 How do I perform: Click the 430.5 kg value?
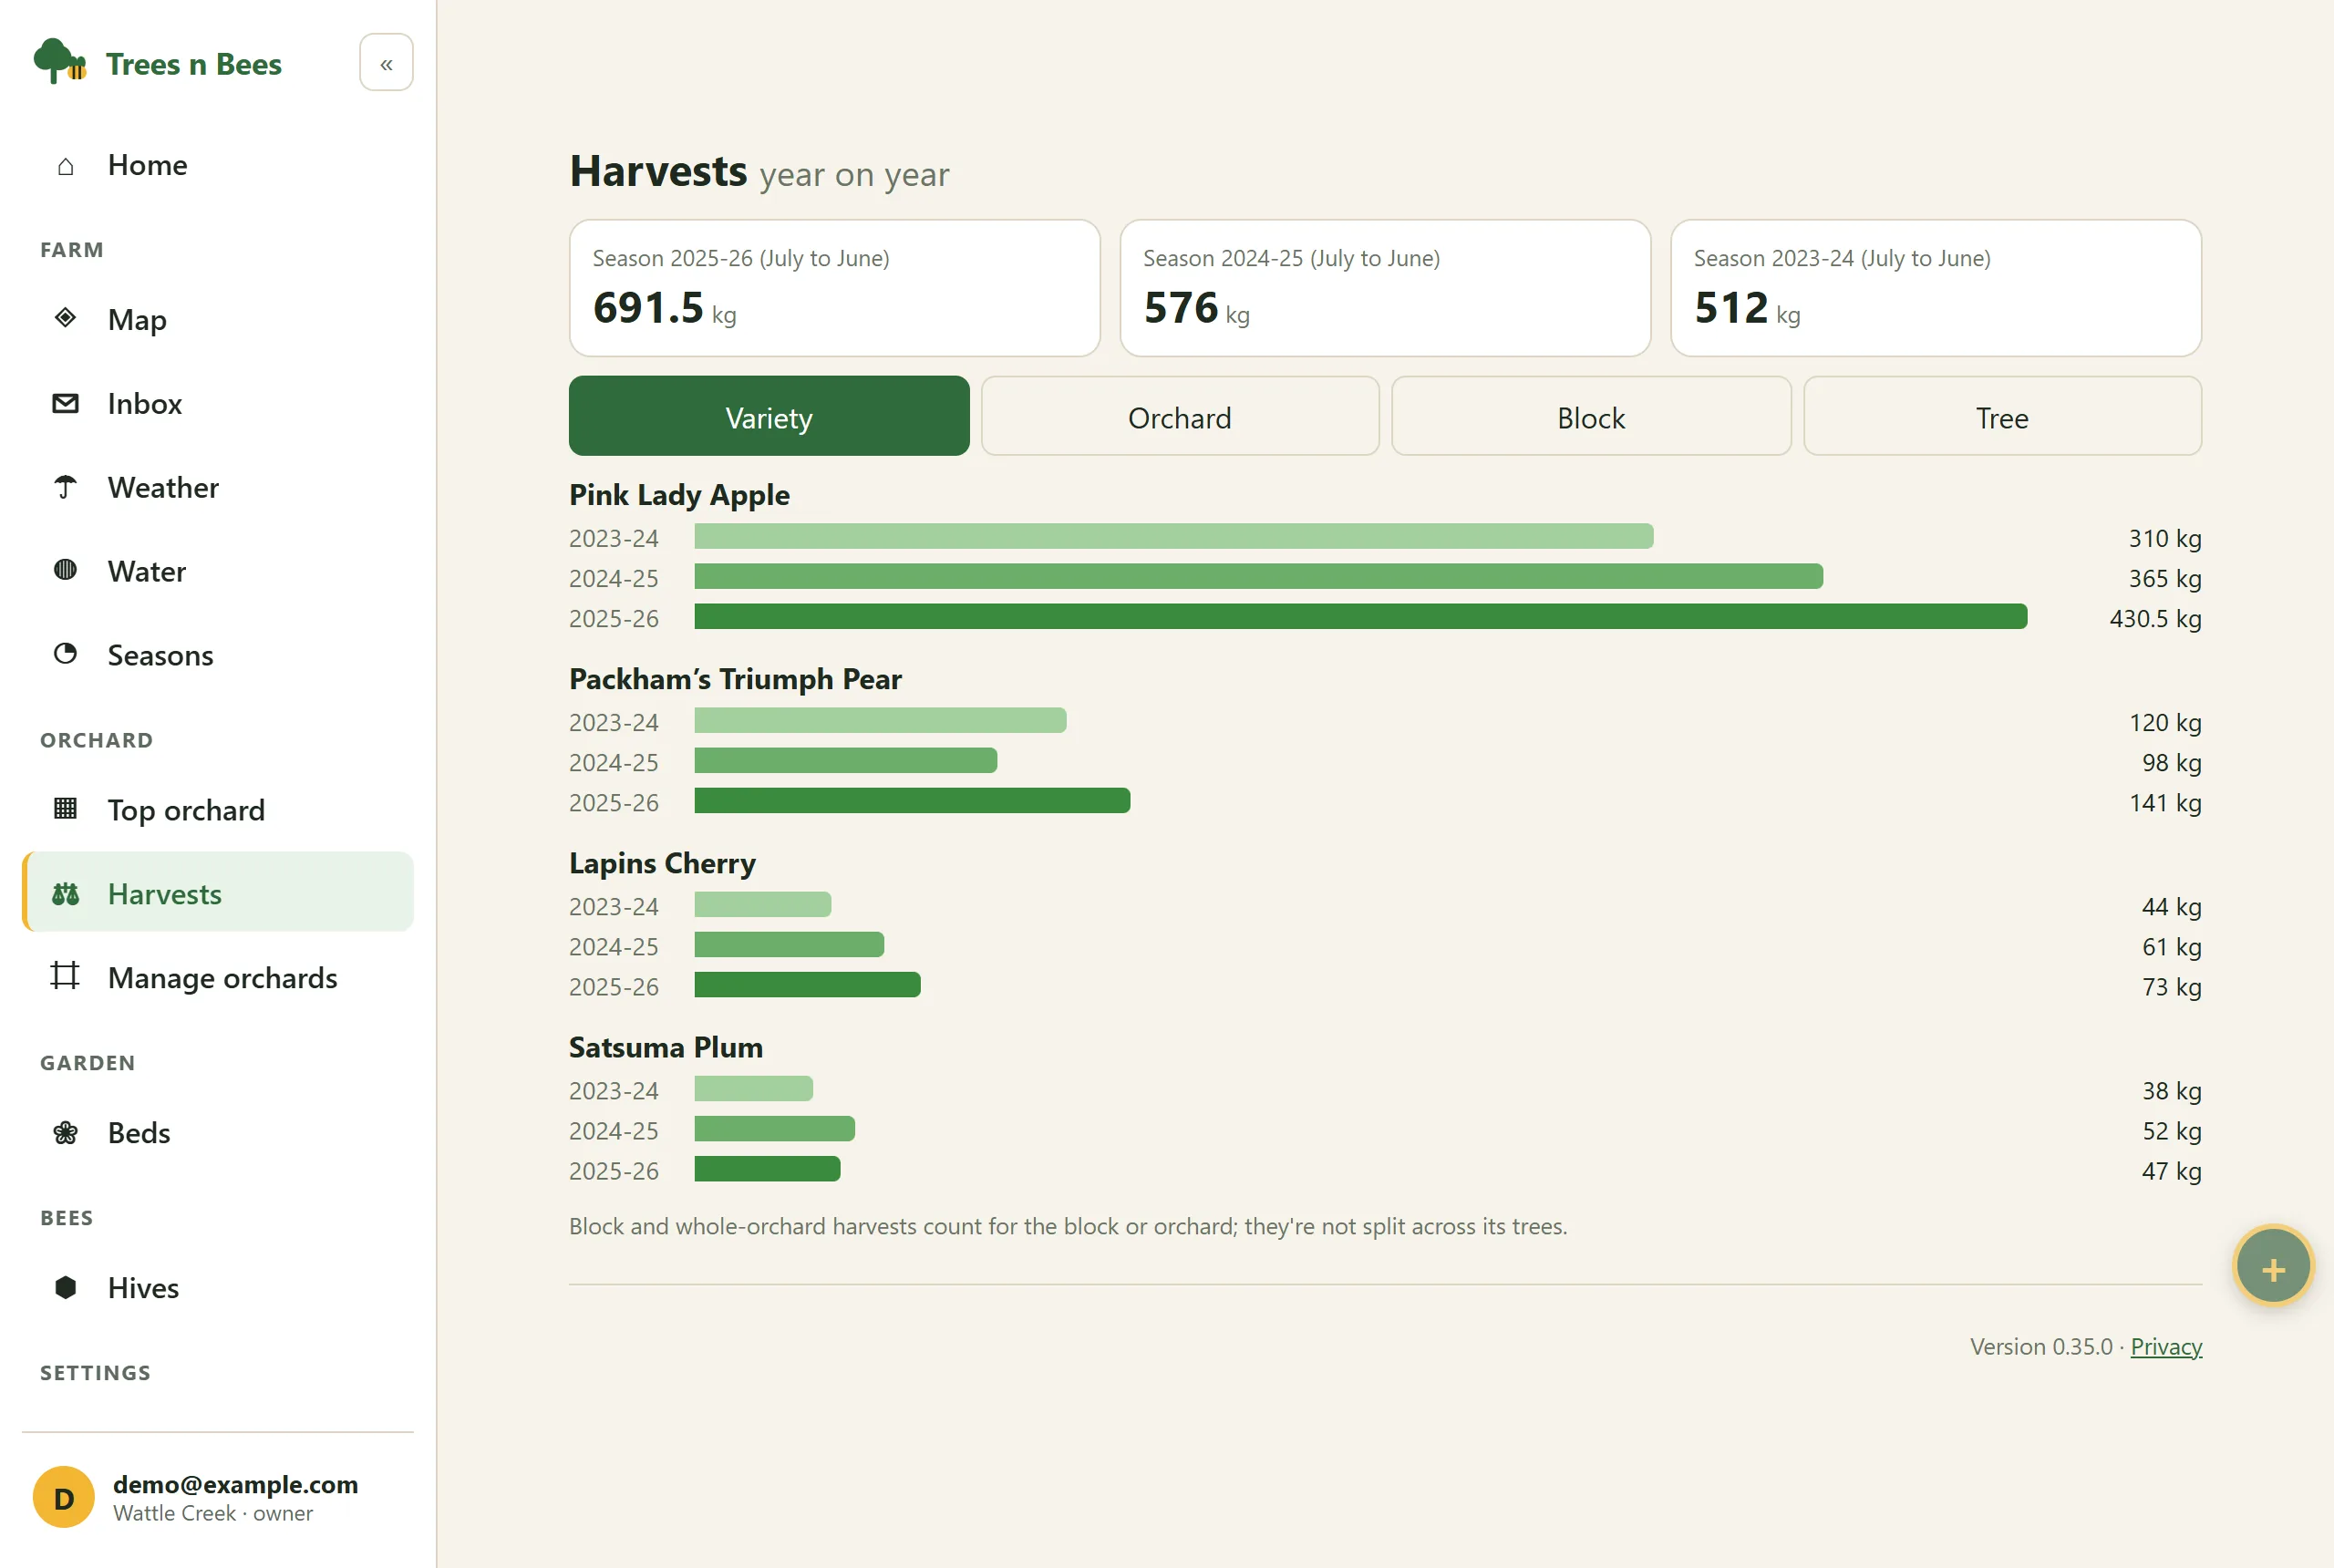click(x=2155, y=618)
